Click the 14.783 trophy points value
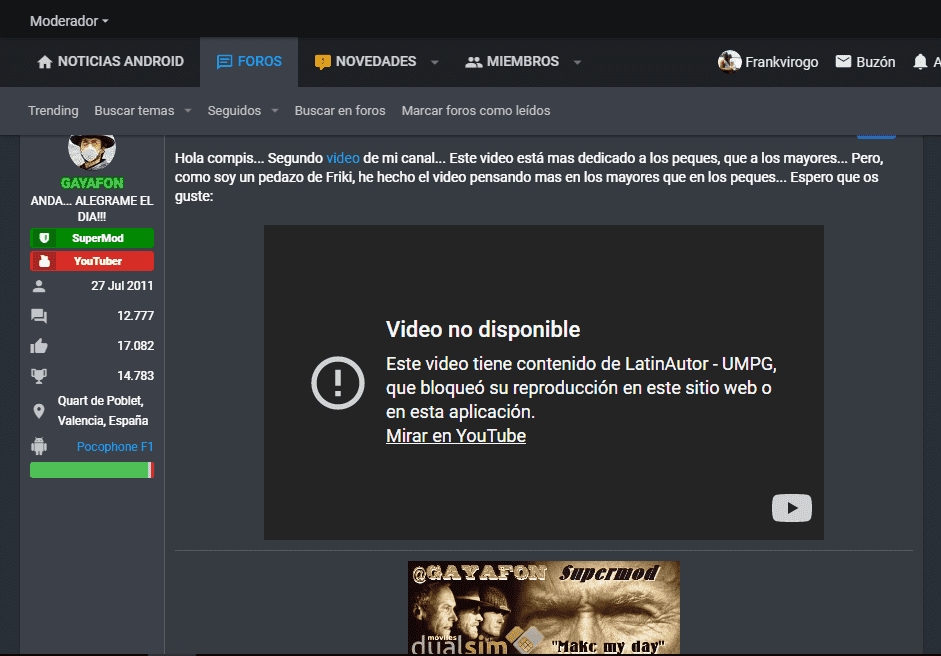The image size is (941, 656). pyautogui.click(x=136, y=376)
